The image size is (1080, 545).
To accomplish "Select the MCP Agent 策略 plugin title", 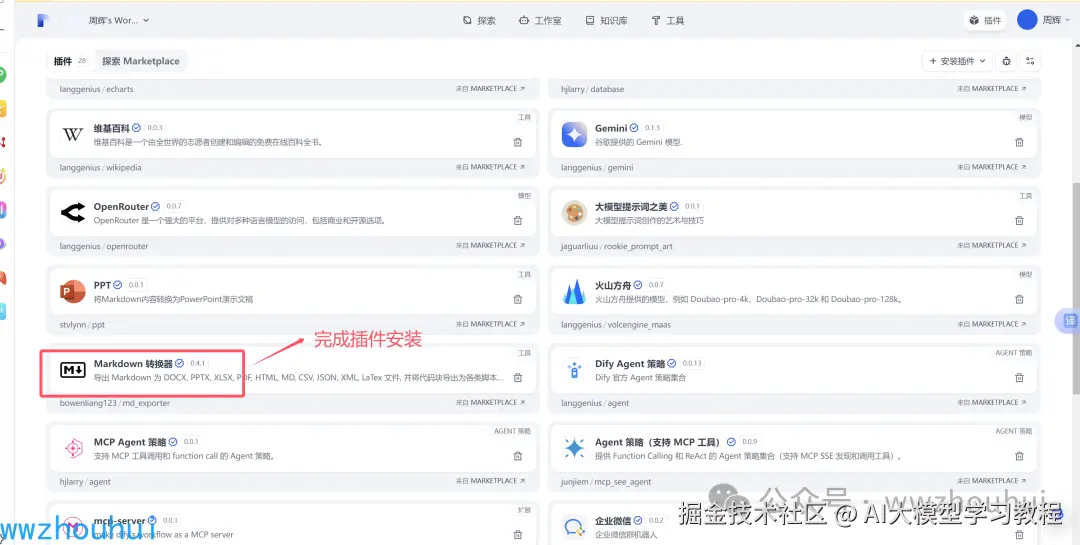I will point(130,442).
